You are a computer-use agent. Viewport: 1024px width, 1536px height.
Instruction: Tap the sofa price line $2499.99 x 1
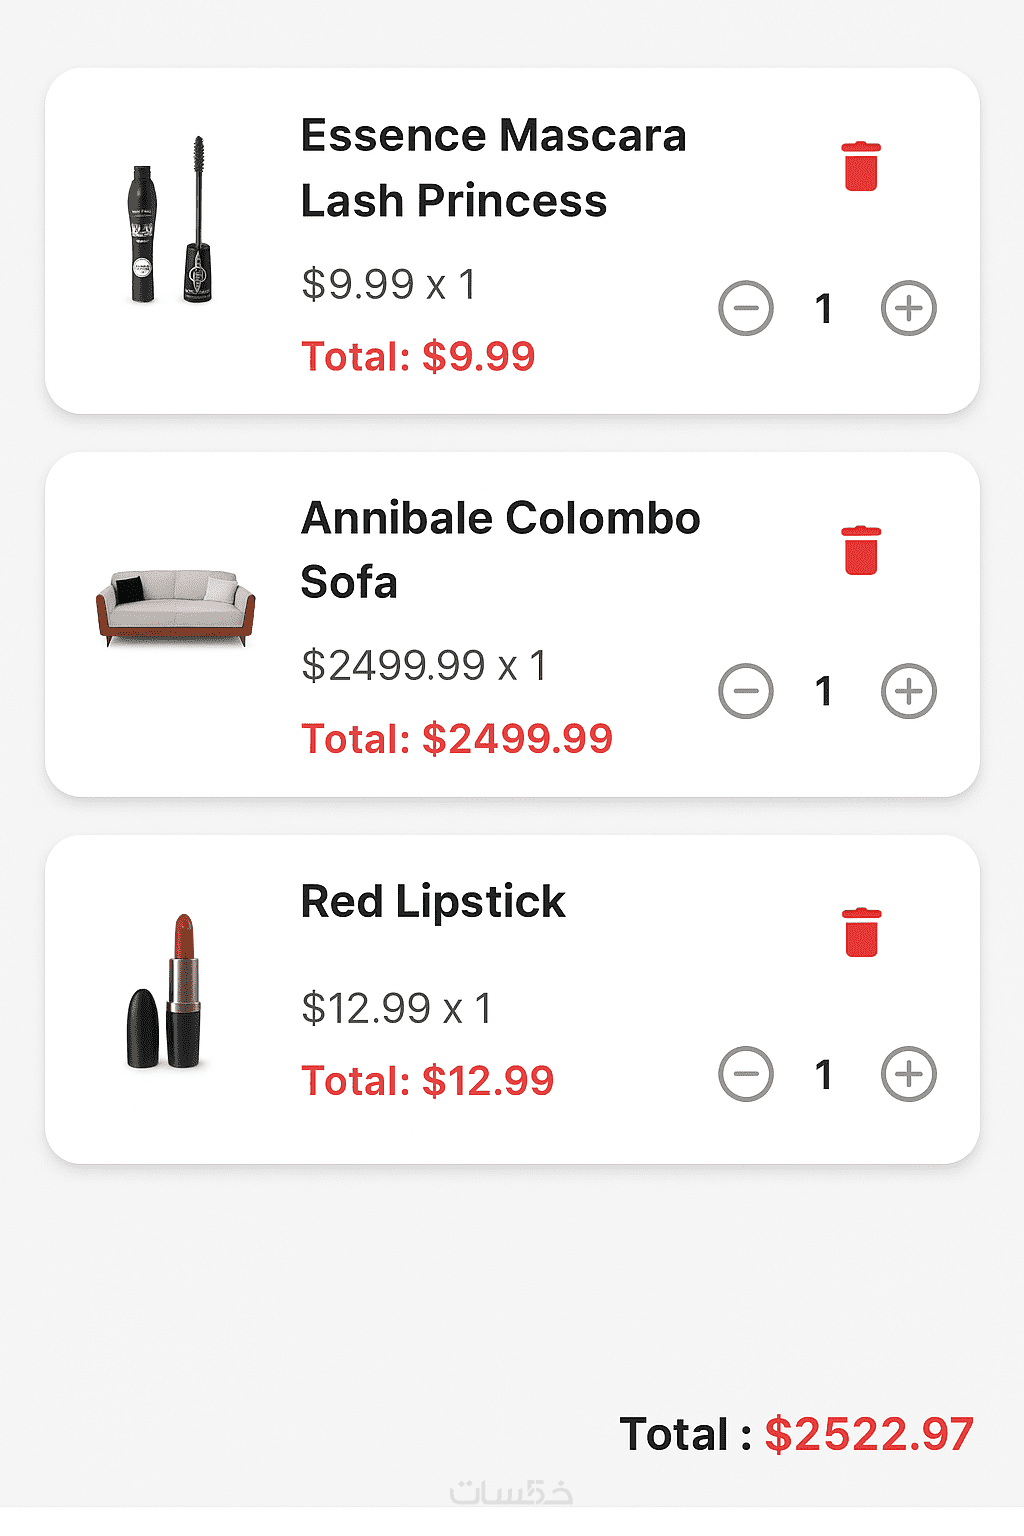click(x=424, y=666)
